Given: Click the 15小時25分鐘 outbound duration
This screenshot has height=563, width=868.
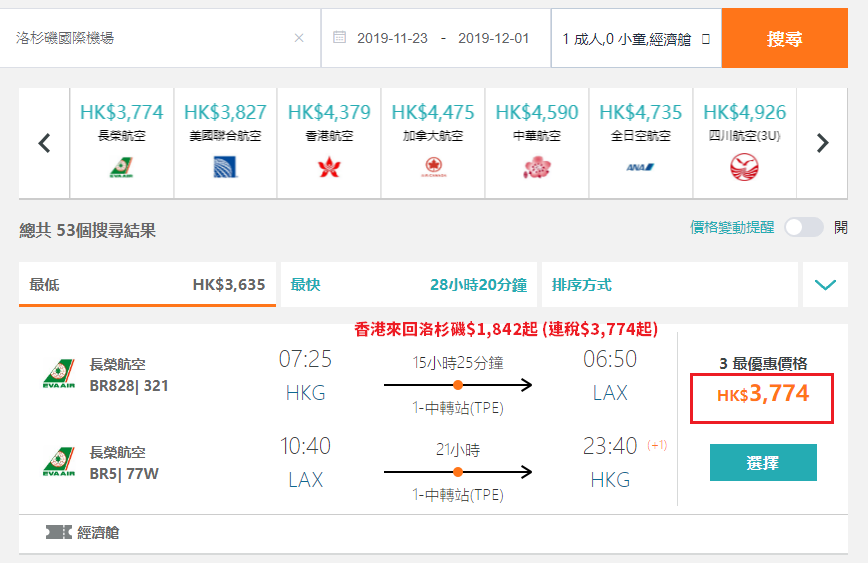Looking at the screenshot, I should (458, 363).
